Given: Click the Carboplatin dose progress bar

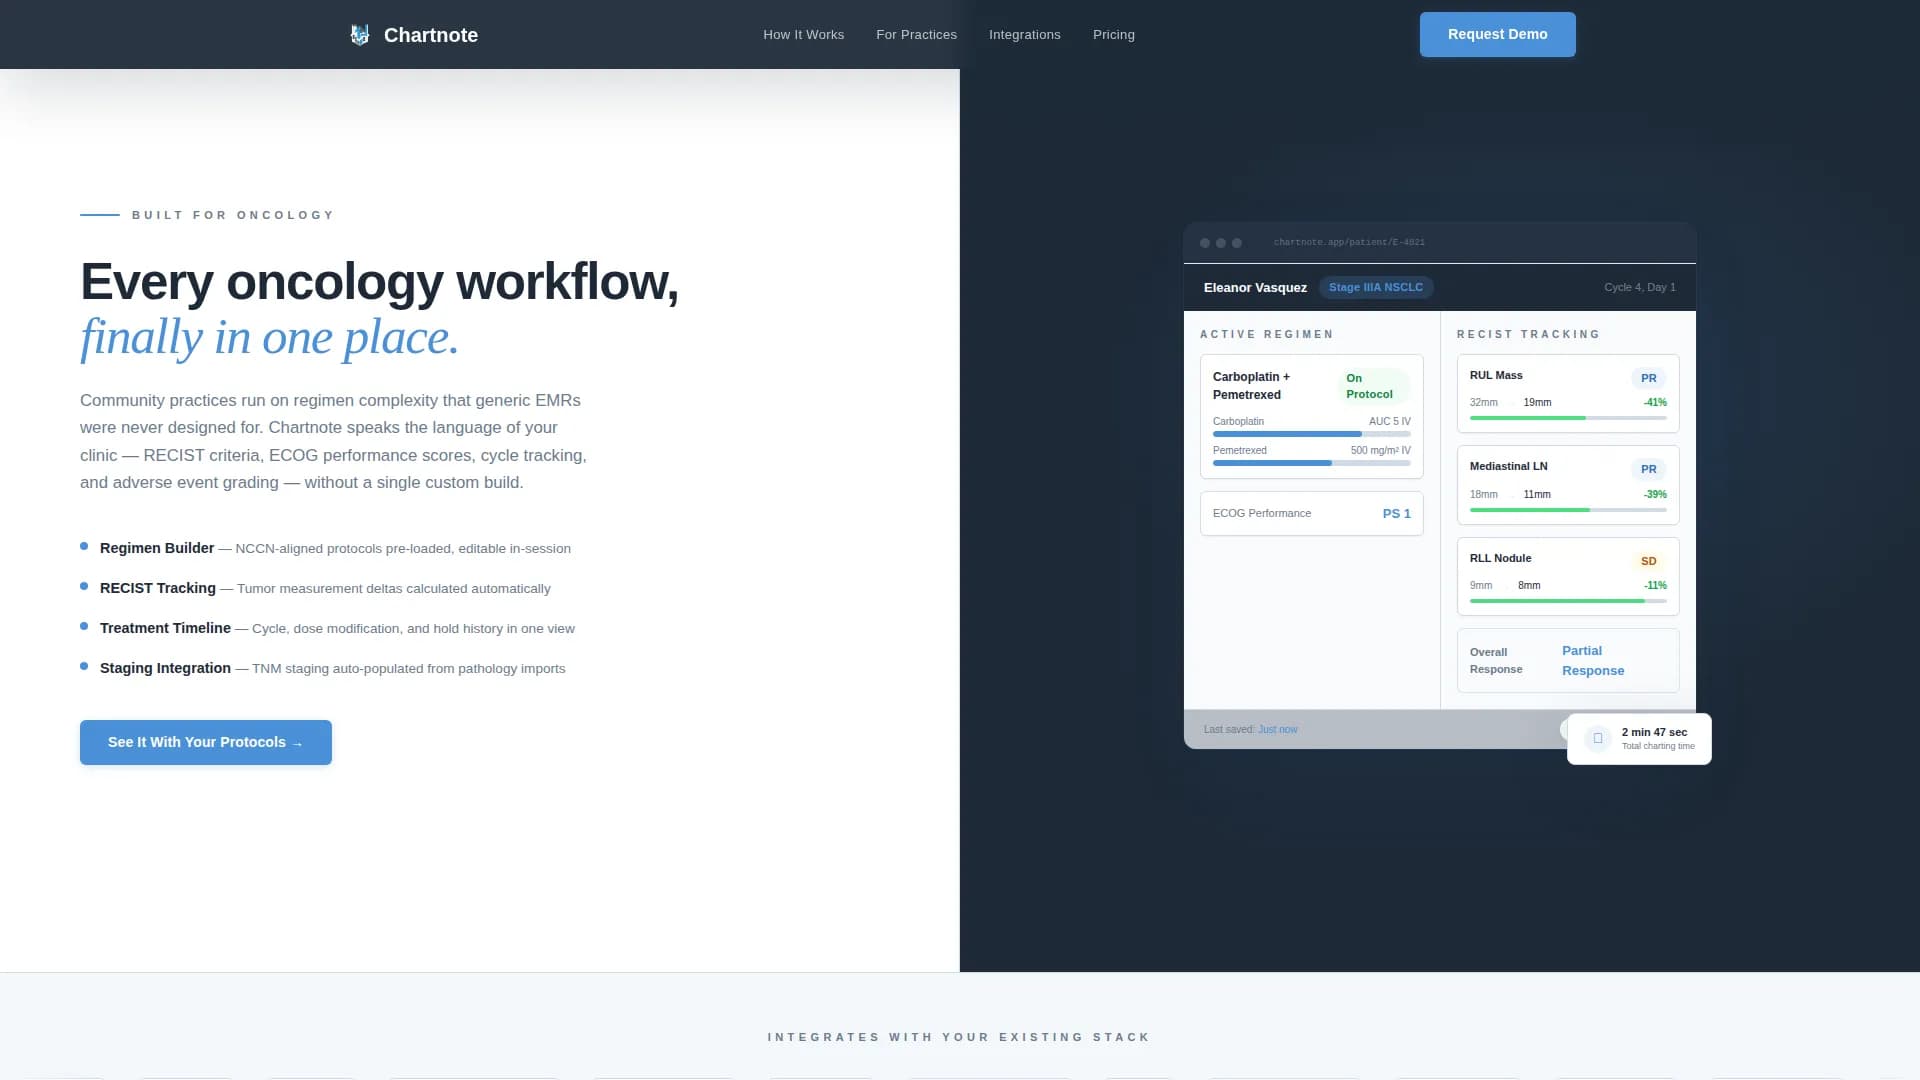Looking at the screenshot, I should [1311, 434].
